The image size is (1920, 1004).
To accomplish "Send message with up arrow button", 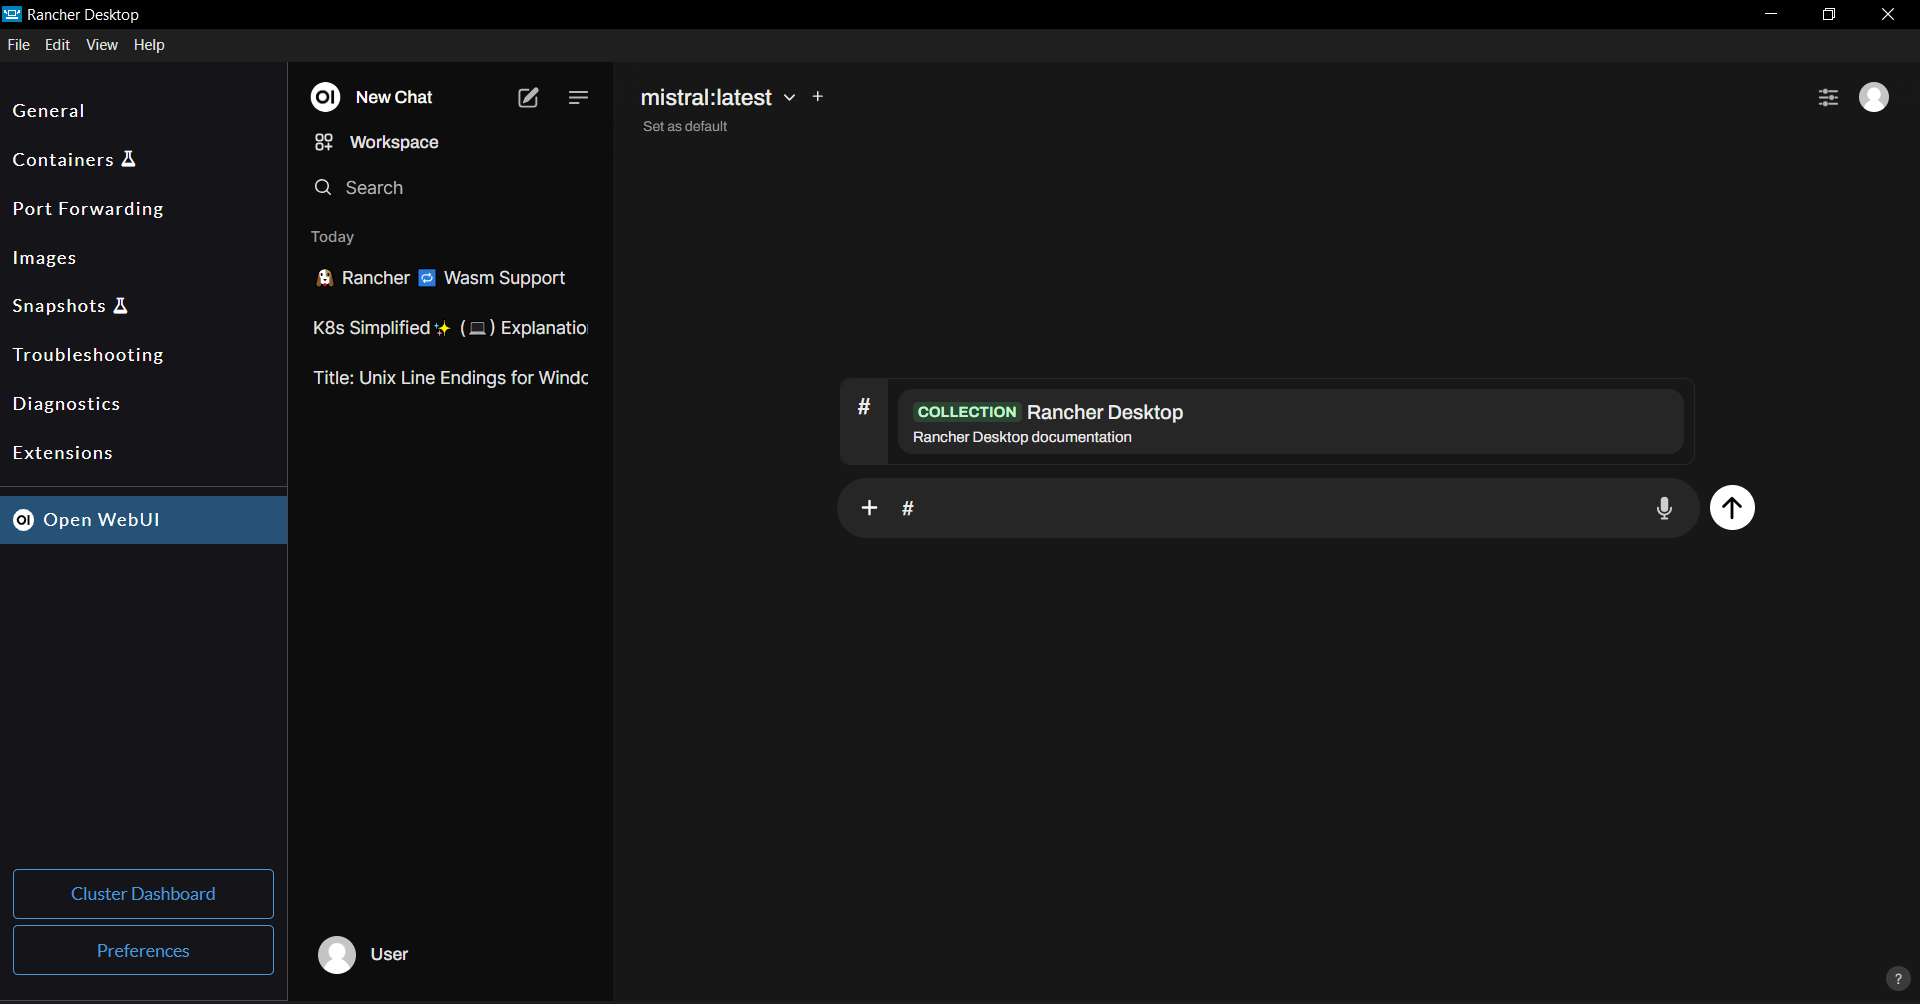I will (1732, 508).
